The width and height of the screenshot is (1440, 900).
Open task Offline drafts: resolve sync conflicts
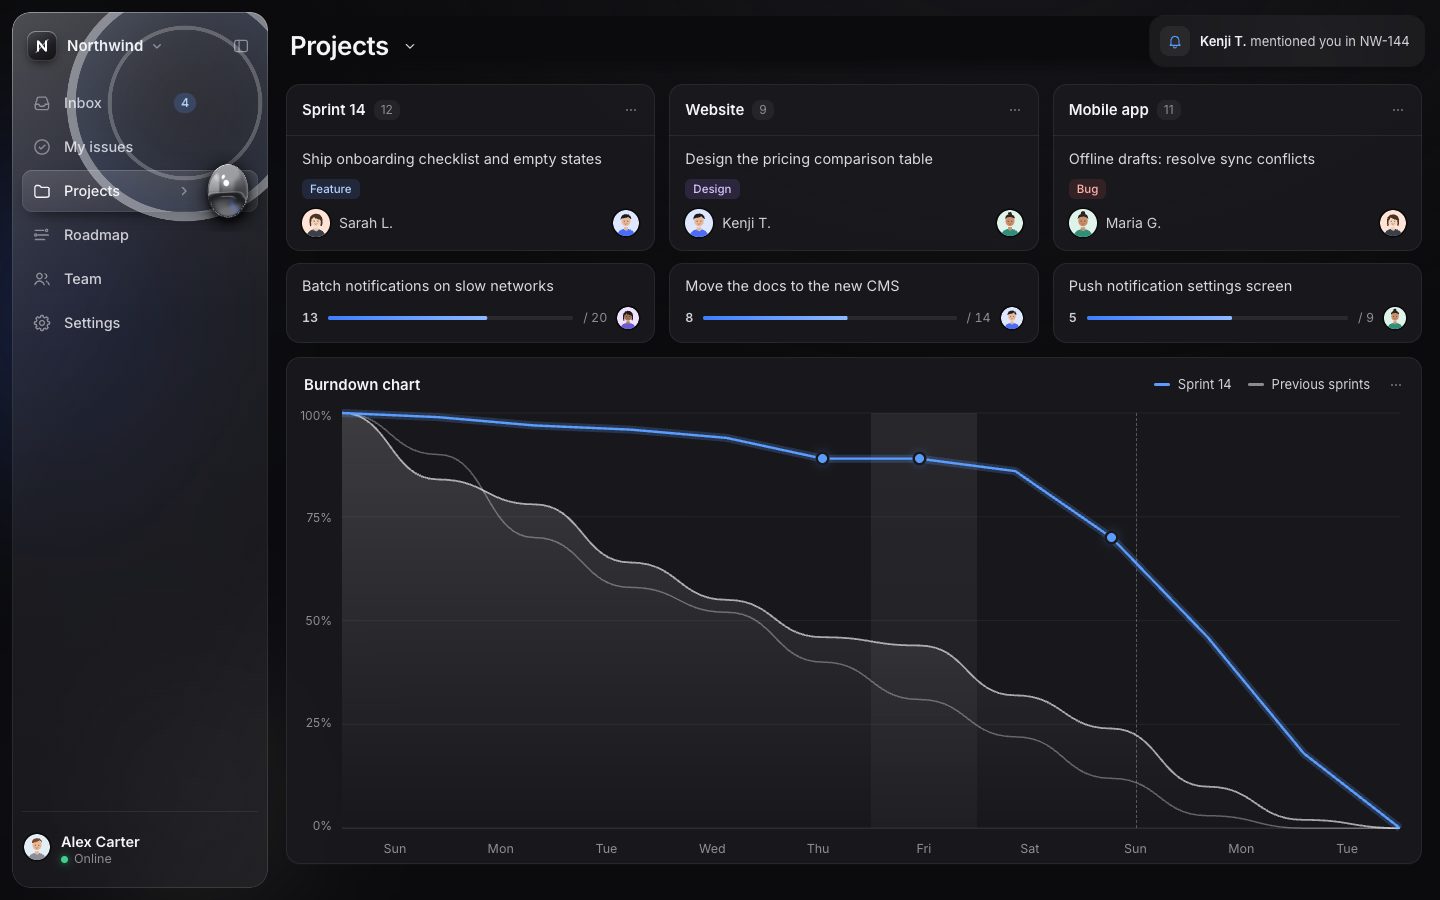1192,159
